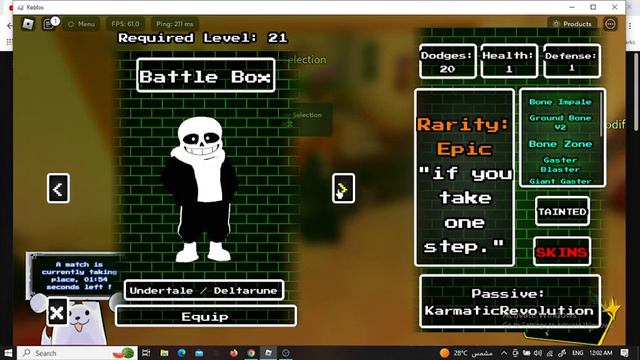
Task: Click the Dodges: 20 stat box
Action: click(447, 61)
